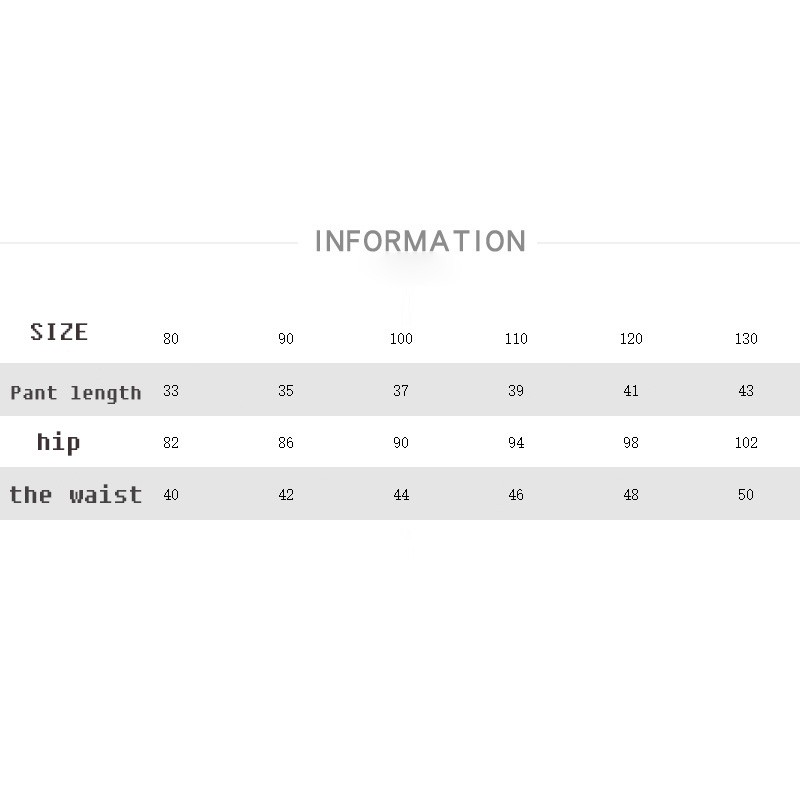This screenshot has width=800, height=800.
Task: Click hip measurement 102
Action: [746, 443]
